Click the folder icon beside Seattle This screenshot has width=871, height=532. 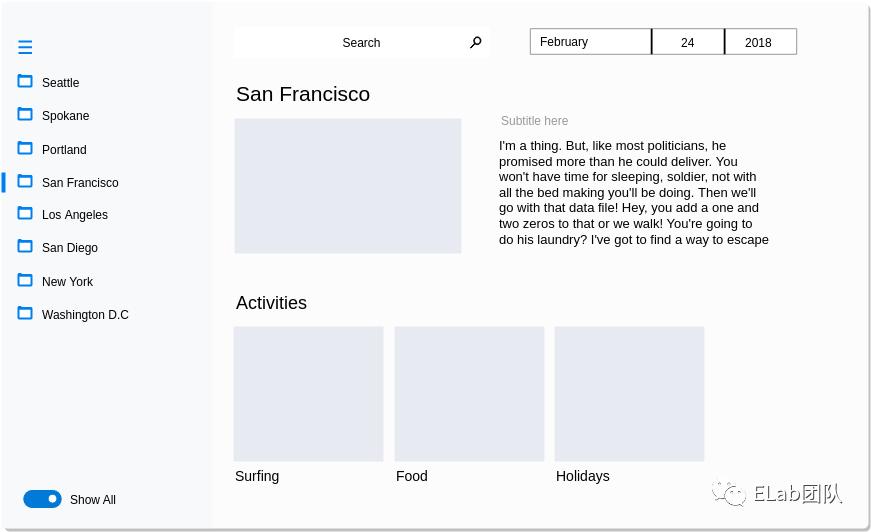point(25,81)
